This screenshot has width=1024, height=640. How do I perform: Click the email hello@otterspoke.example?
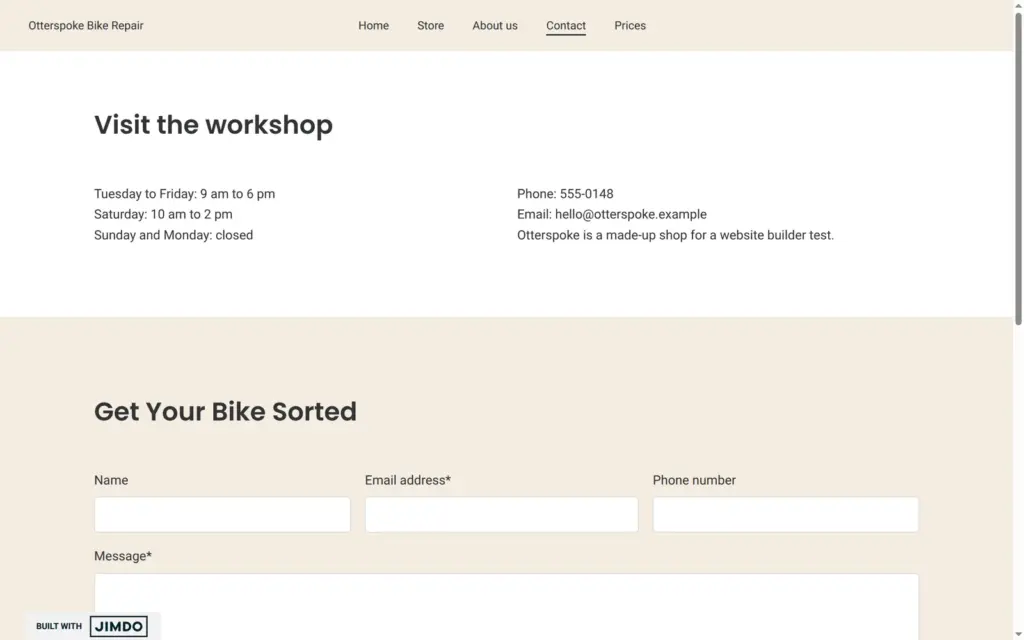pyautogui.click(x=631, y=214)
